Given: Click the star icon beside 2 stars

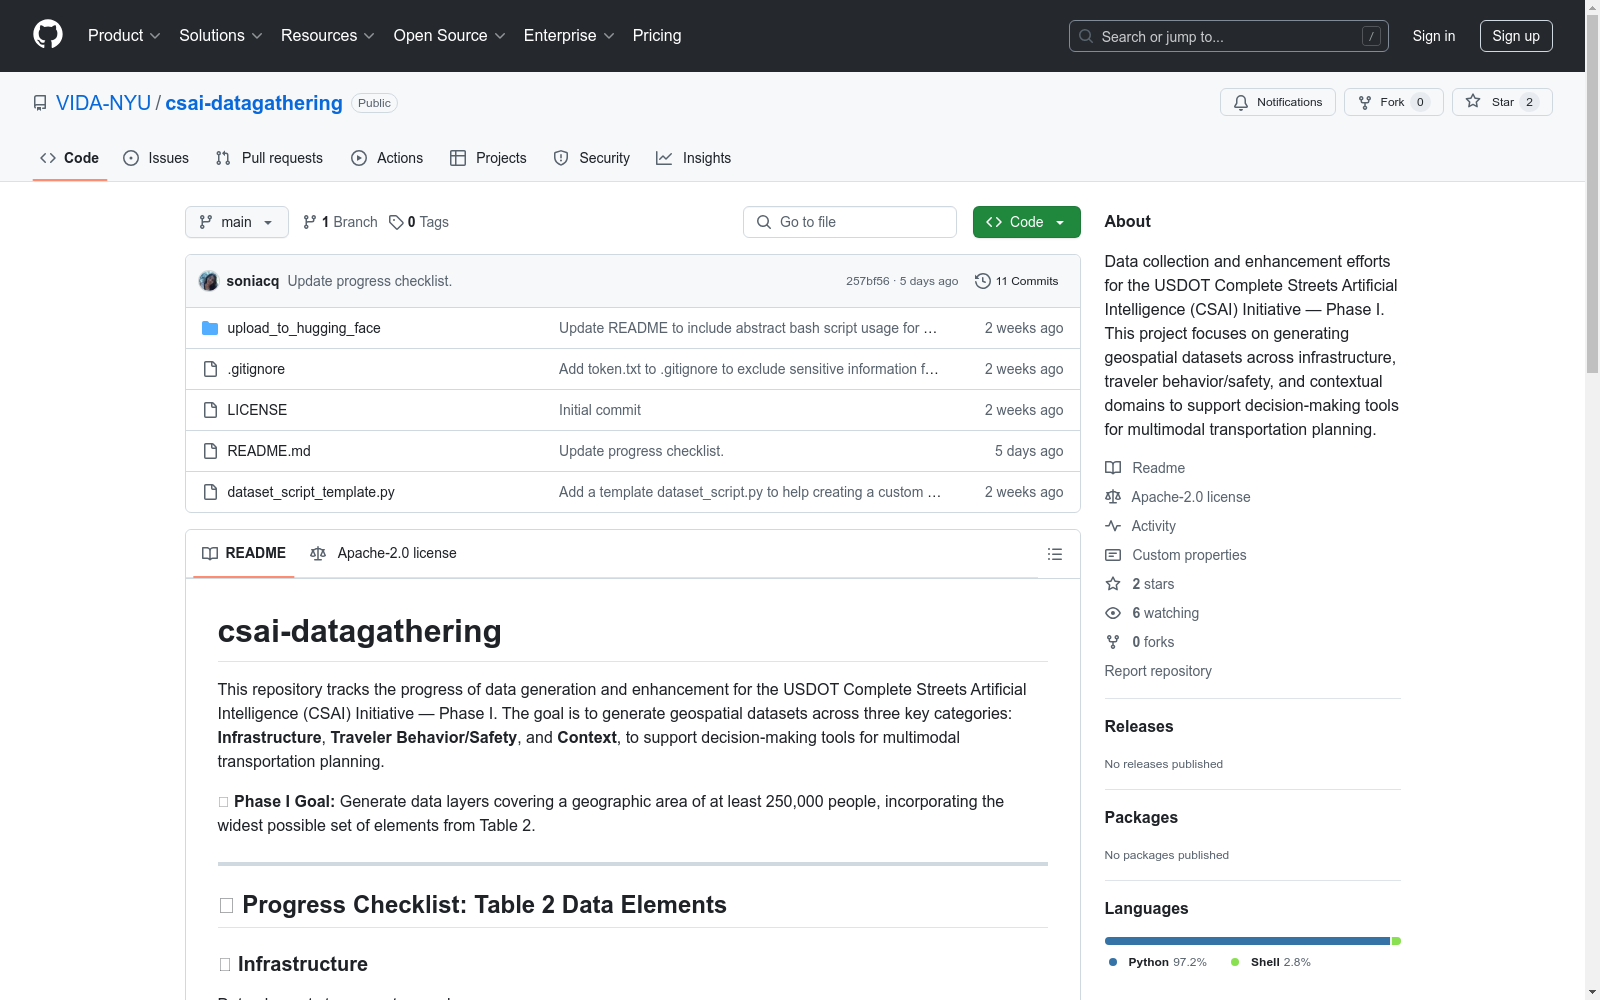Looking at the screenshot, I should pos(1113,584).
